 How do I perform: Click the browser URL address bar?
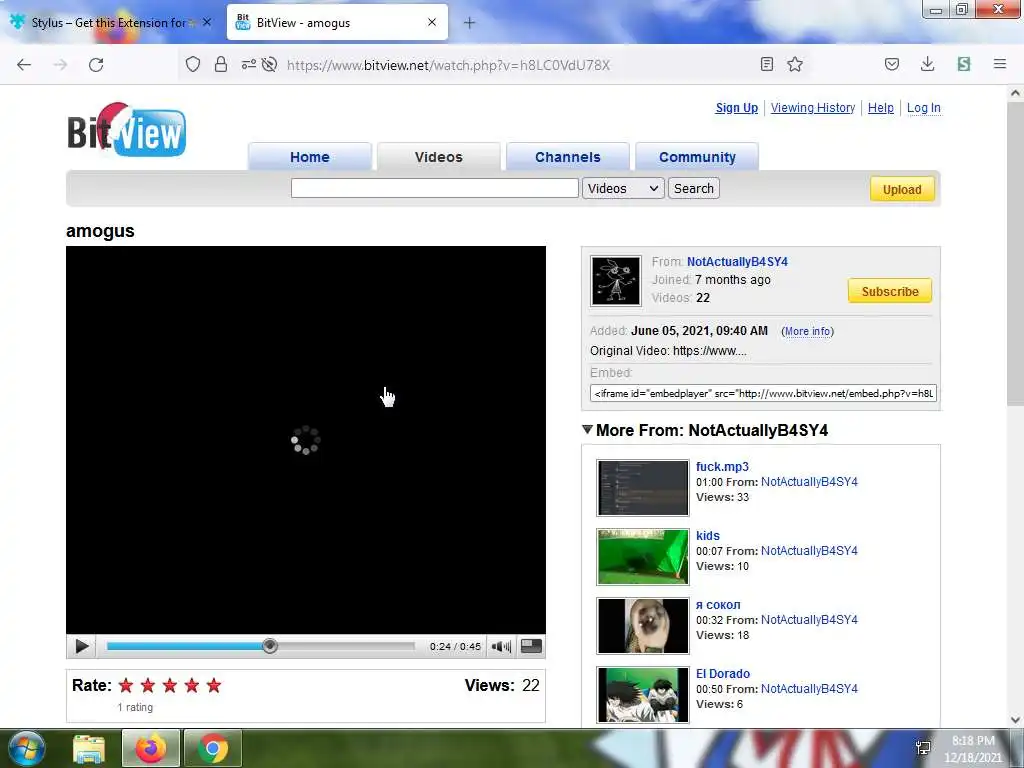click(448, 65)
